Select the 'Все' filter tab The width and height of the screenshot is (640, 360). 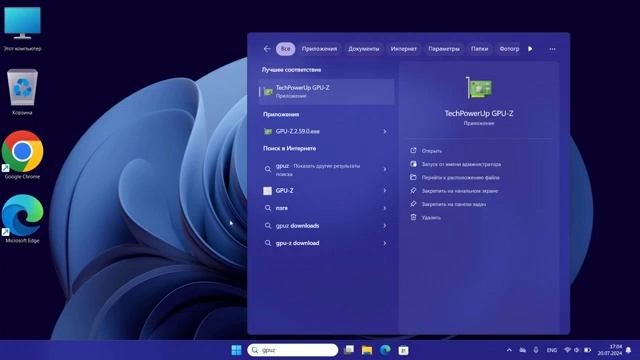tap(285, 49)
